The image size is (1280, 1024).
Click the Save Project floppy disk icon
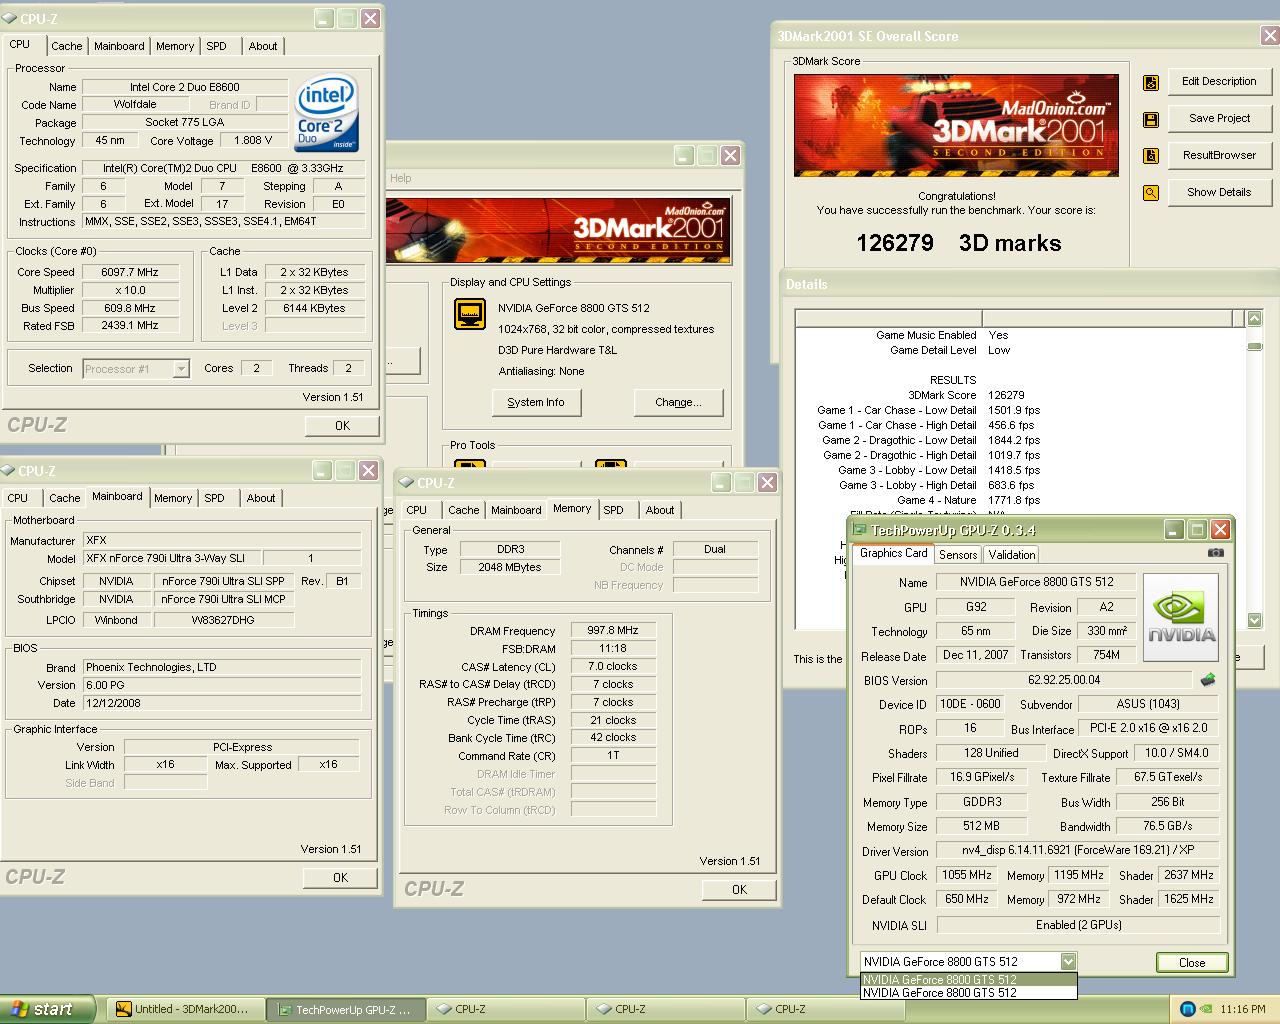(1151, 119)
